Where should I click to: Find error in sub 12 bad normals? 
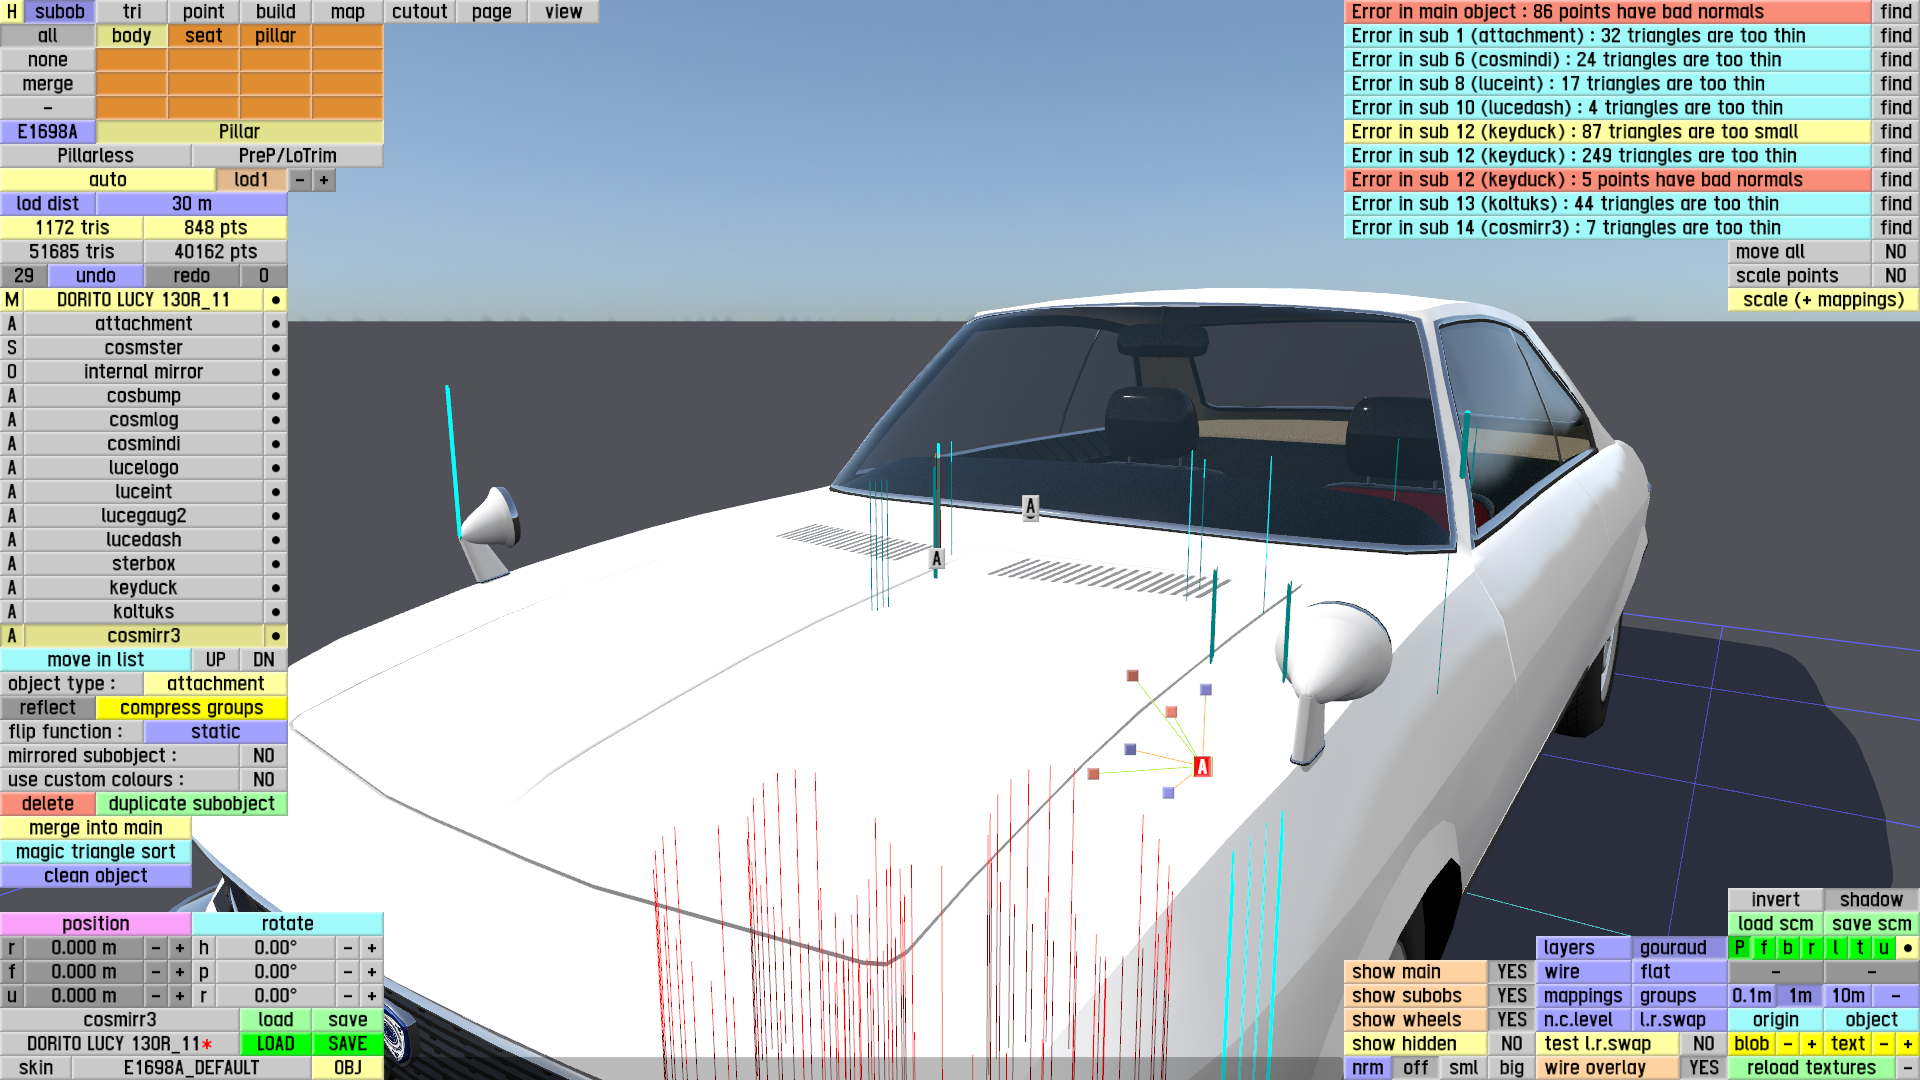coord(1895,180)
